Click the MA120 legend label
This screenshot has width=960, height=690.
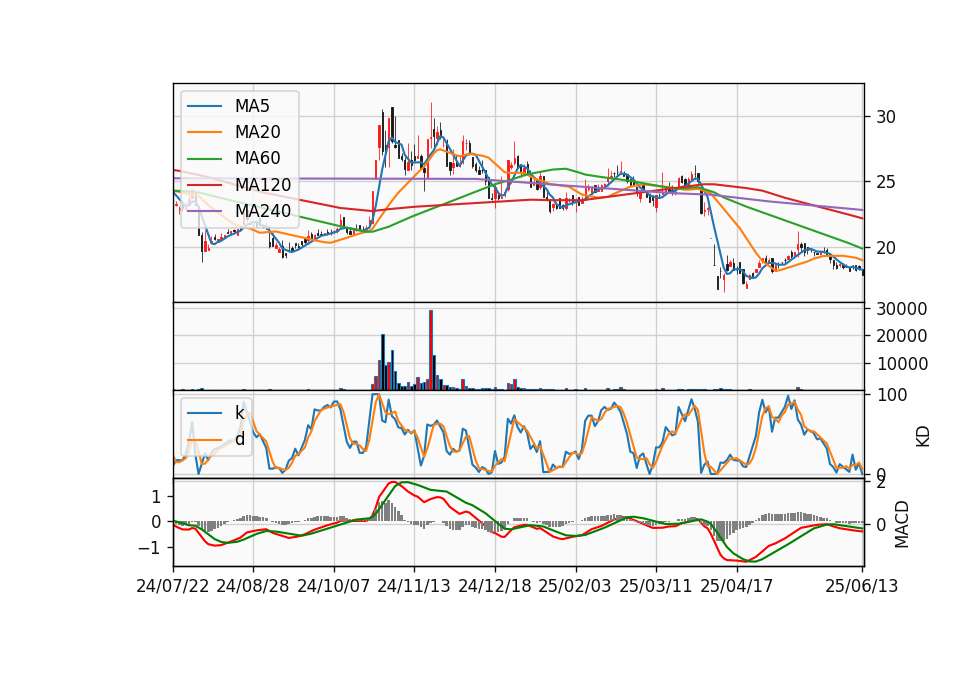[x=263, y=185]
